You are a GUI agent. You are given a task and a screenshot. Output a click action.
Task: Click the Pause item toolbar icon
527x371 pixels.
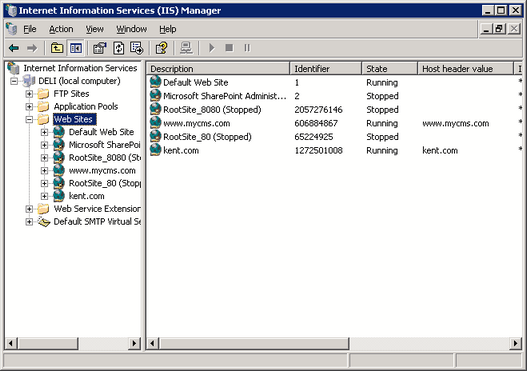click(247, 48)
